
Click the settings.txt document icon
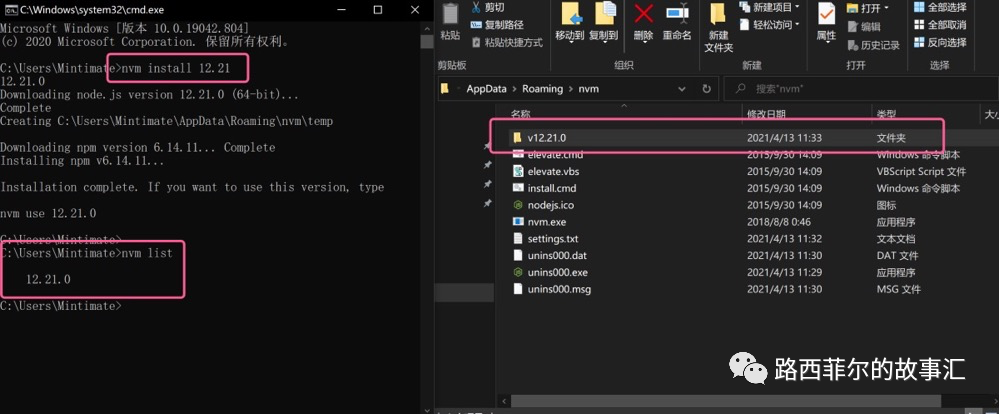coord(517,239)
